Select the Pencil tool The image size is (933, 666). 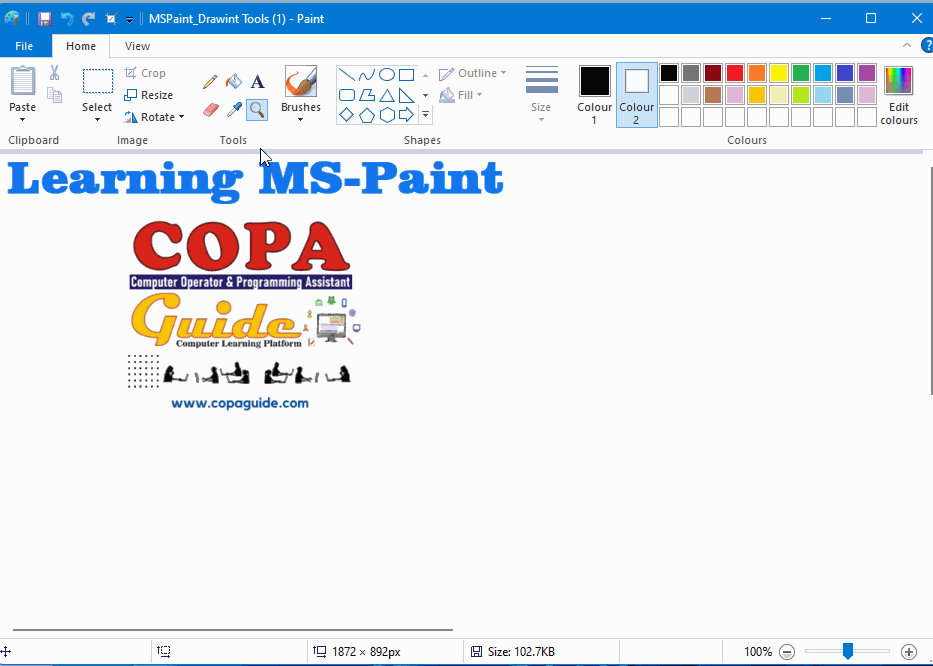210,82
